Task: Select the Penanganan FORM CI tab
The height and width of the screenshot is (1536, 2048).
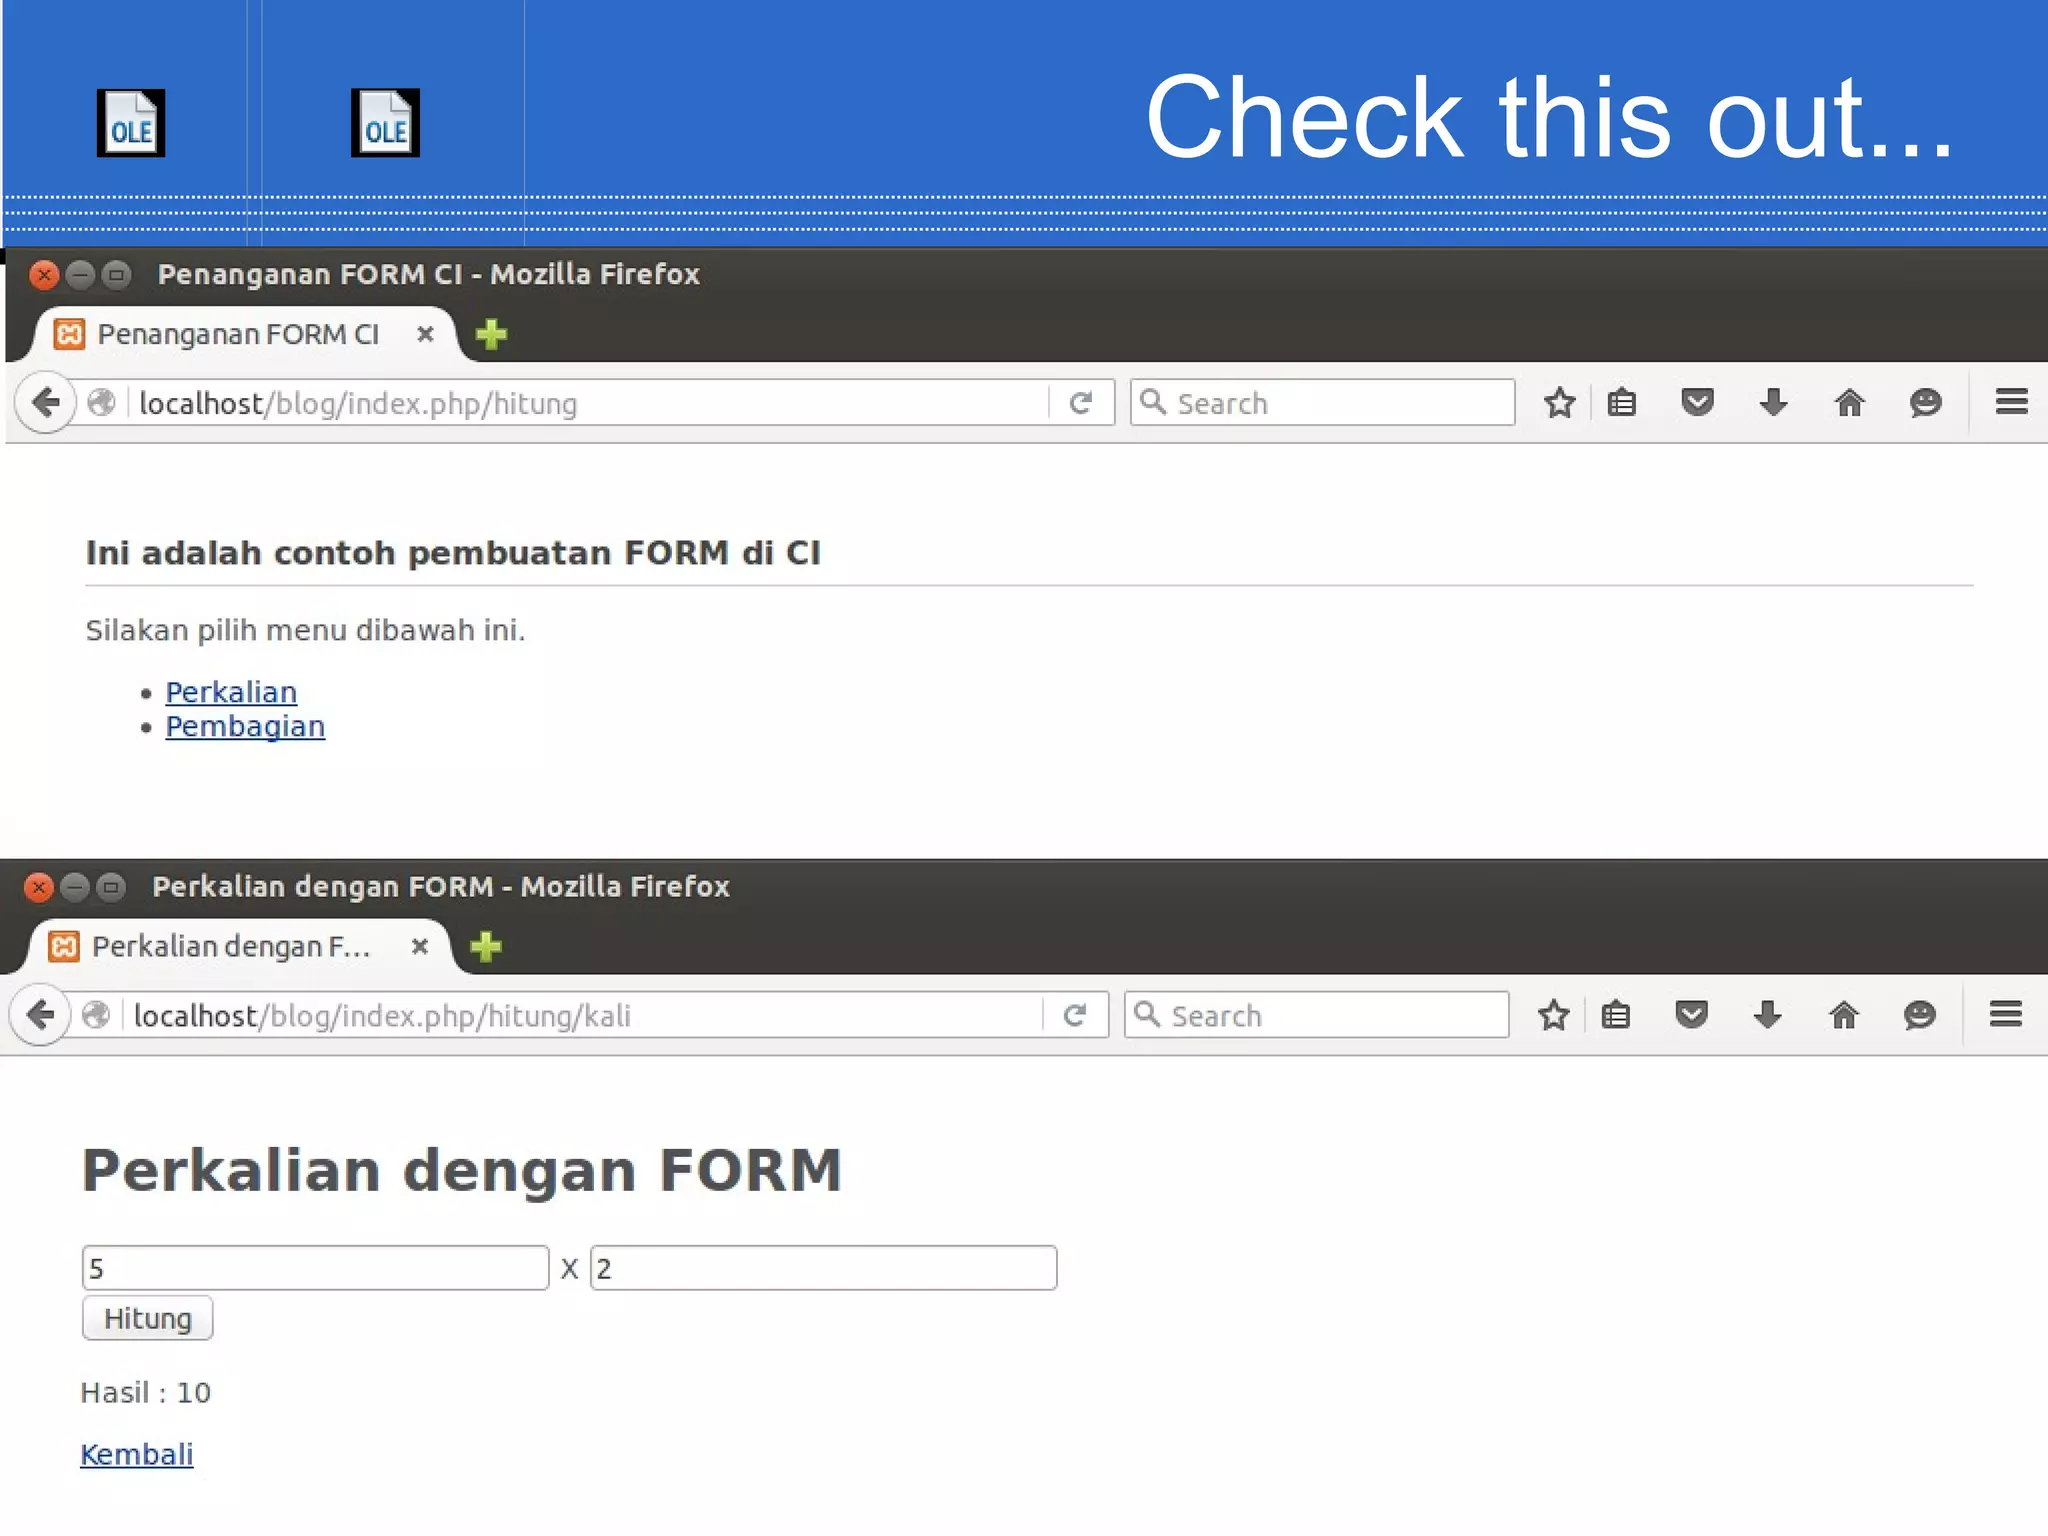Action: click(x=238, y=334)
